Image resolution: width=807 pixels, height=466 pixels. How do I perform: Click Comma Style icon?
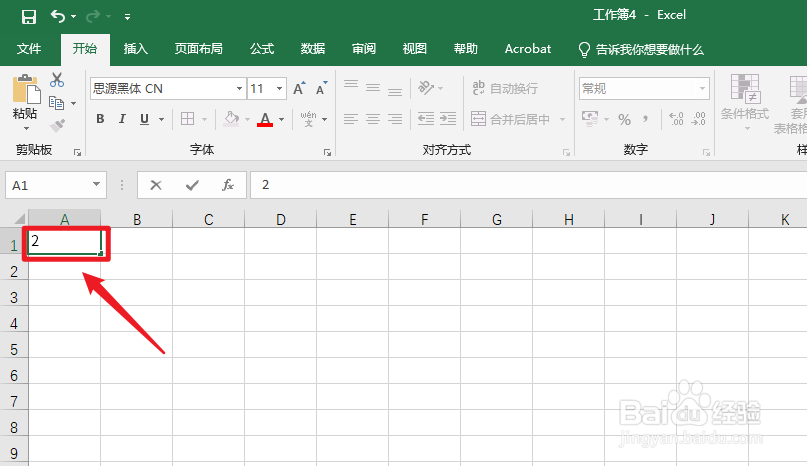pyautogui.click(x=645, y=119)
